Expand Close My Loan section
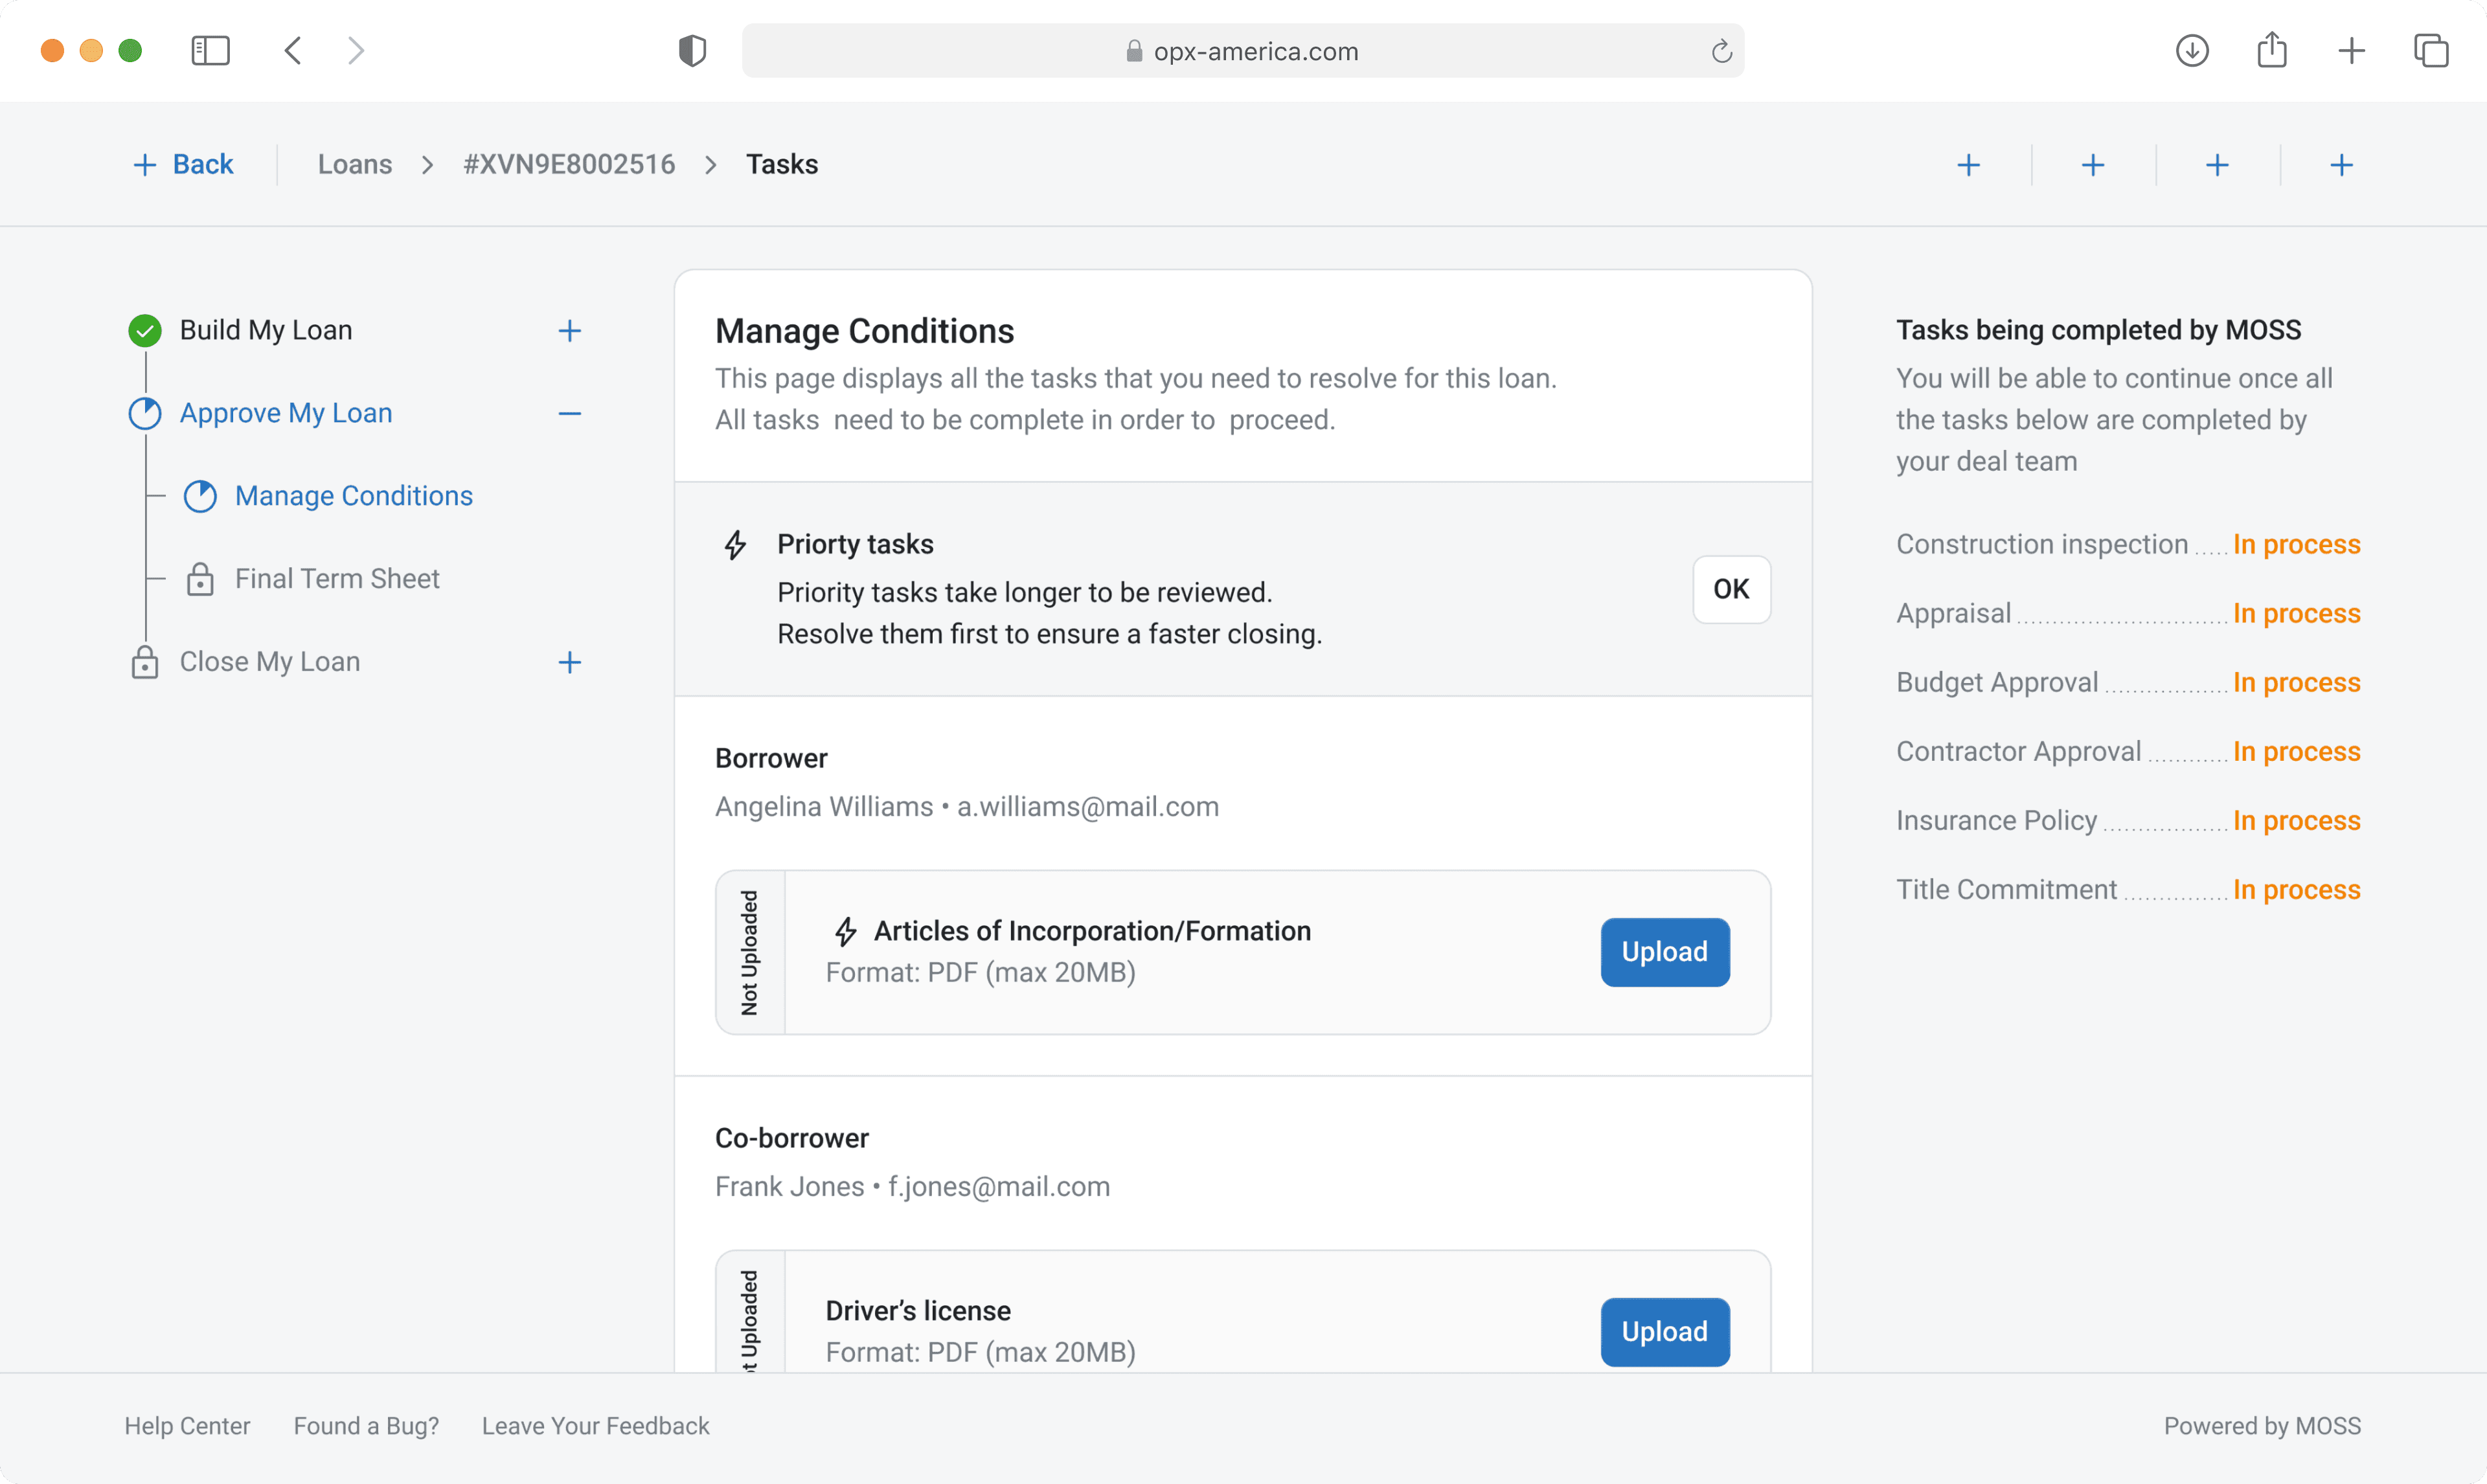2487x1484 pixels. pyautogui.click(x=570, y=662)
